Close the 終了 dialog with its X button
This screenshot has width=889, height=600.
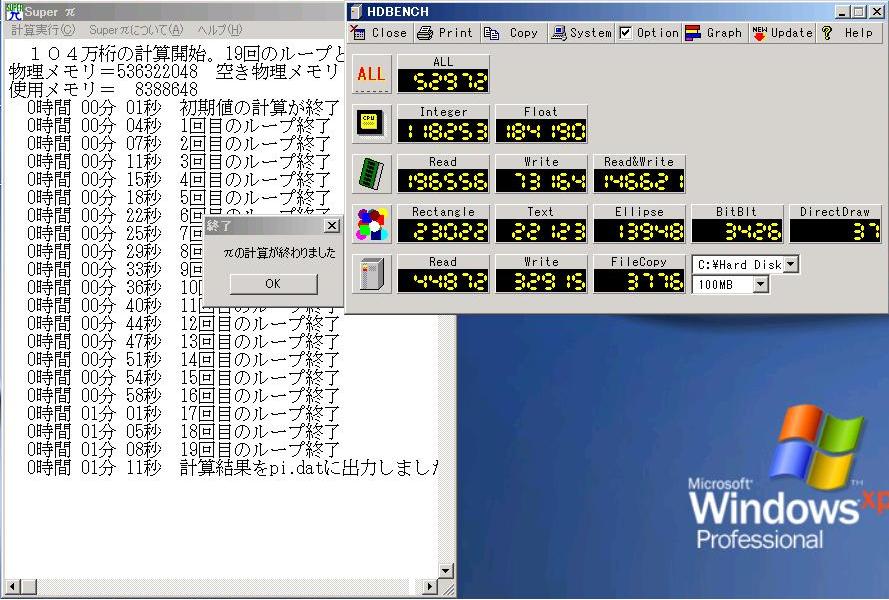pos(332,226)
